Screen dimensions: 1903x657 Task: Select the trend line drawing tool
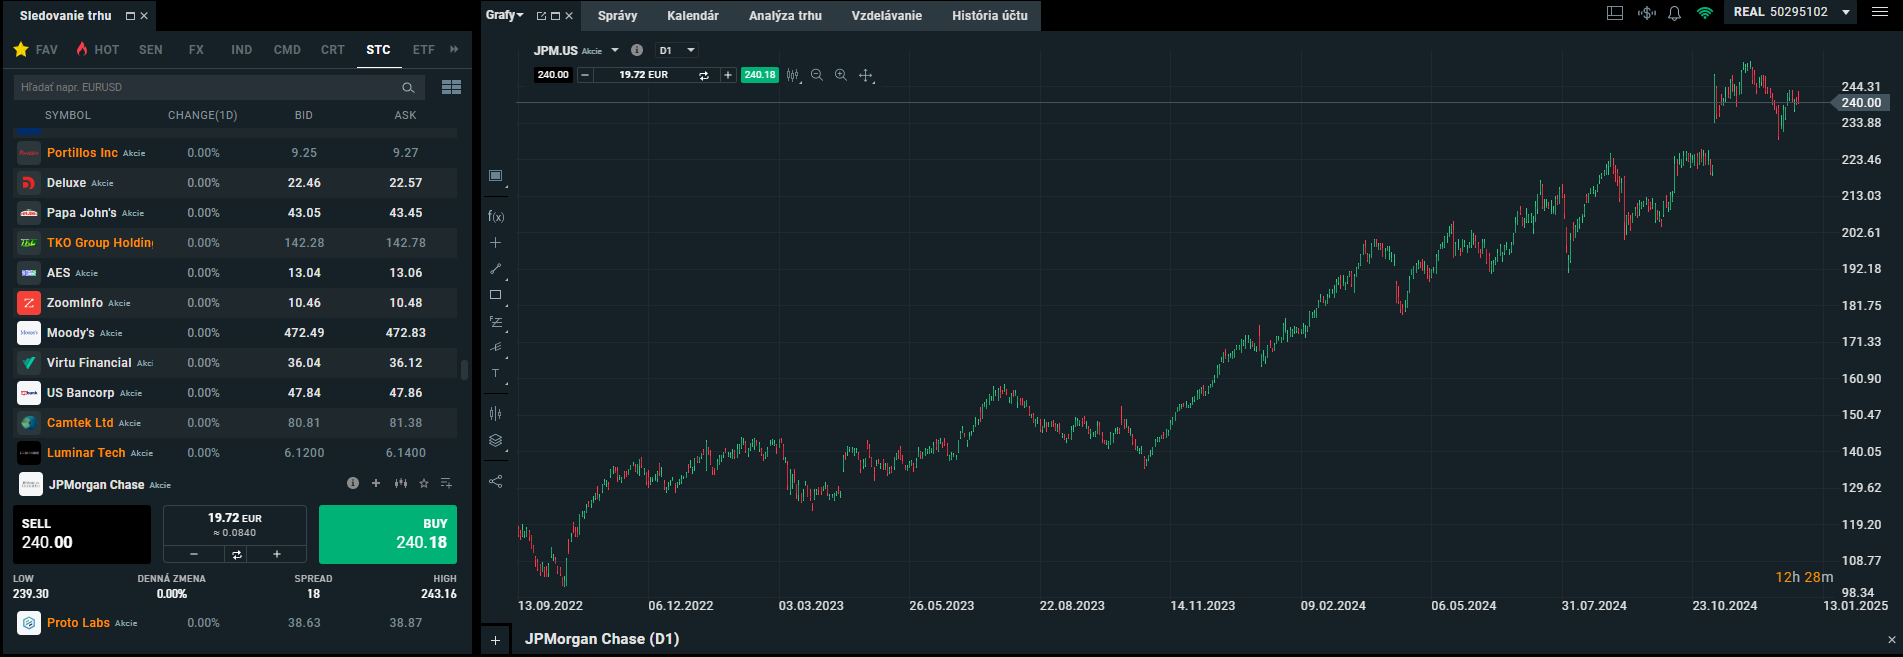(x=495, y=269)
